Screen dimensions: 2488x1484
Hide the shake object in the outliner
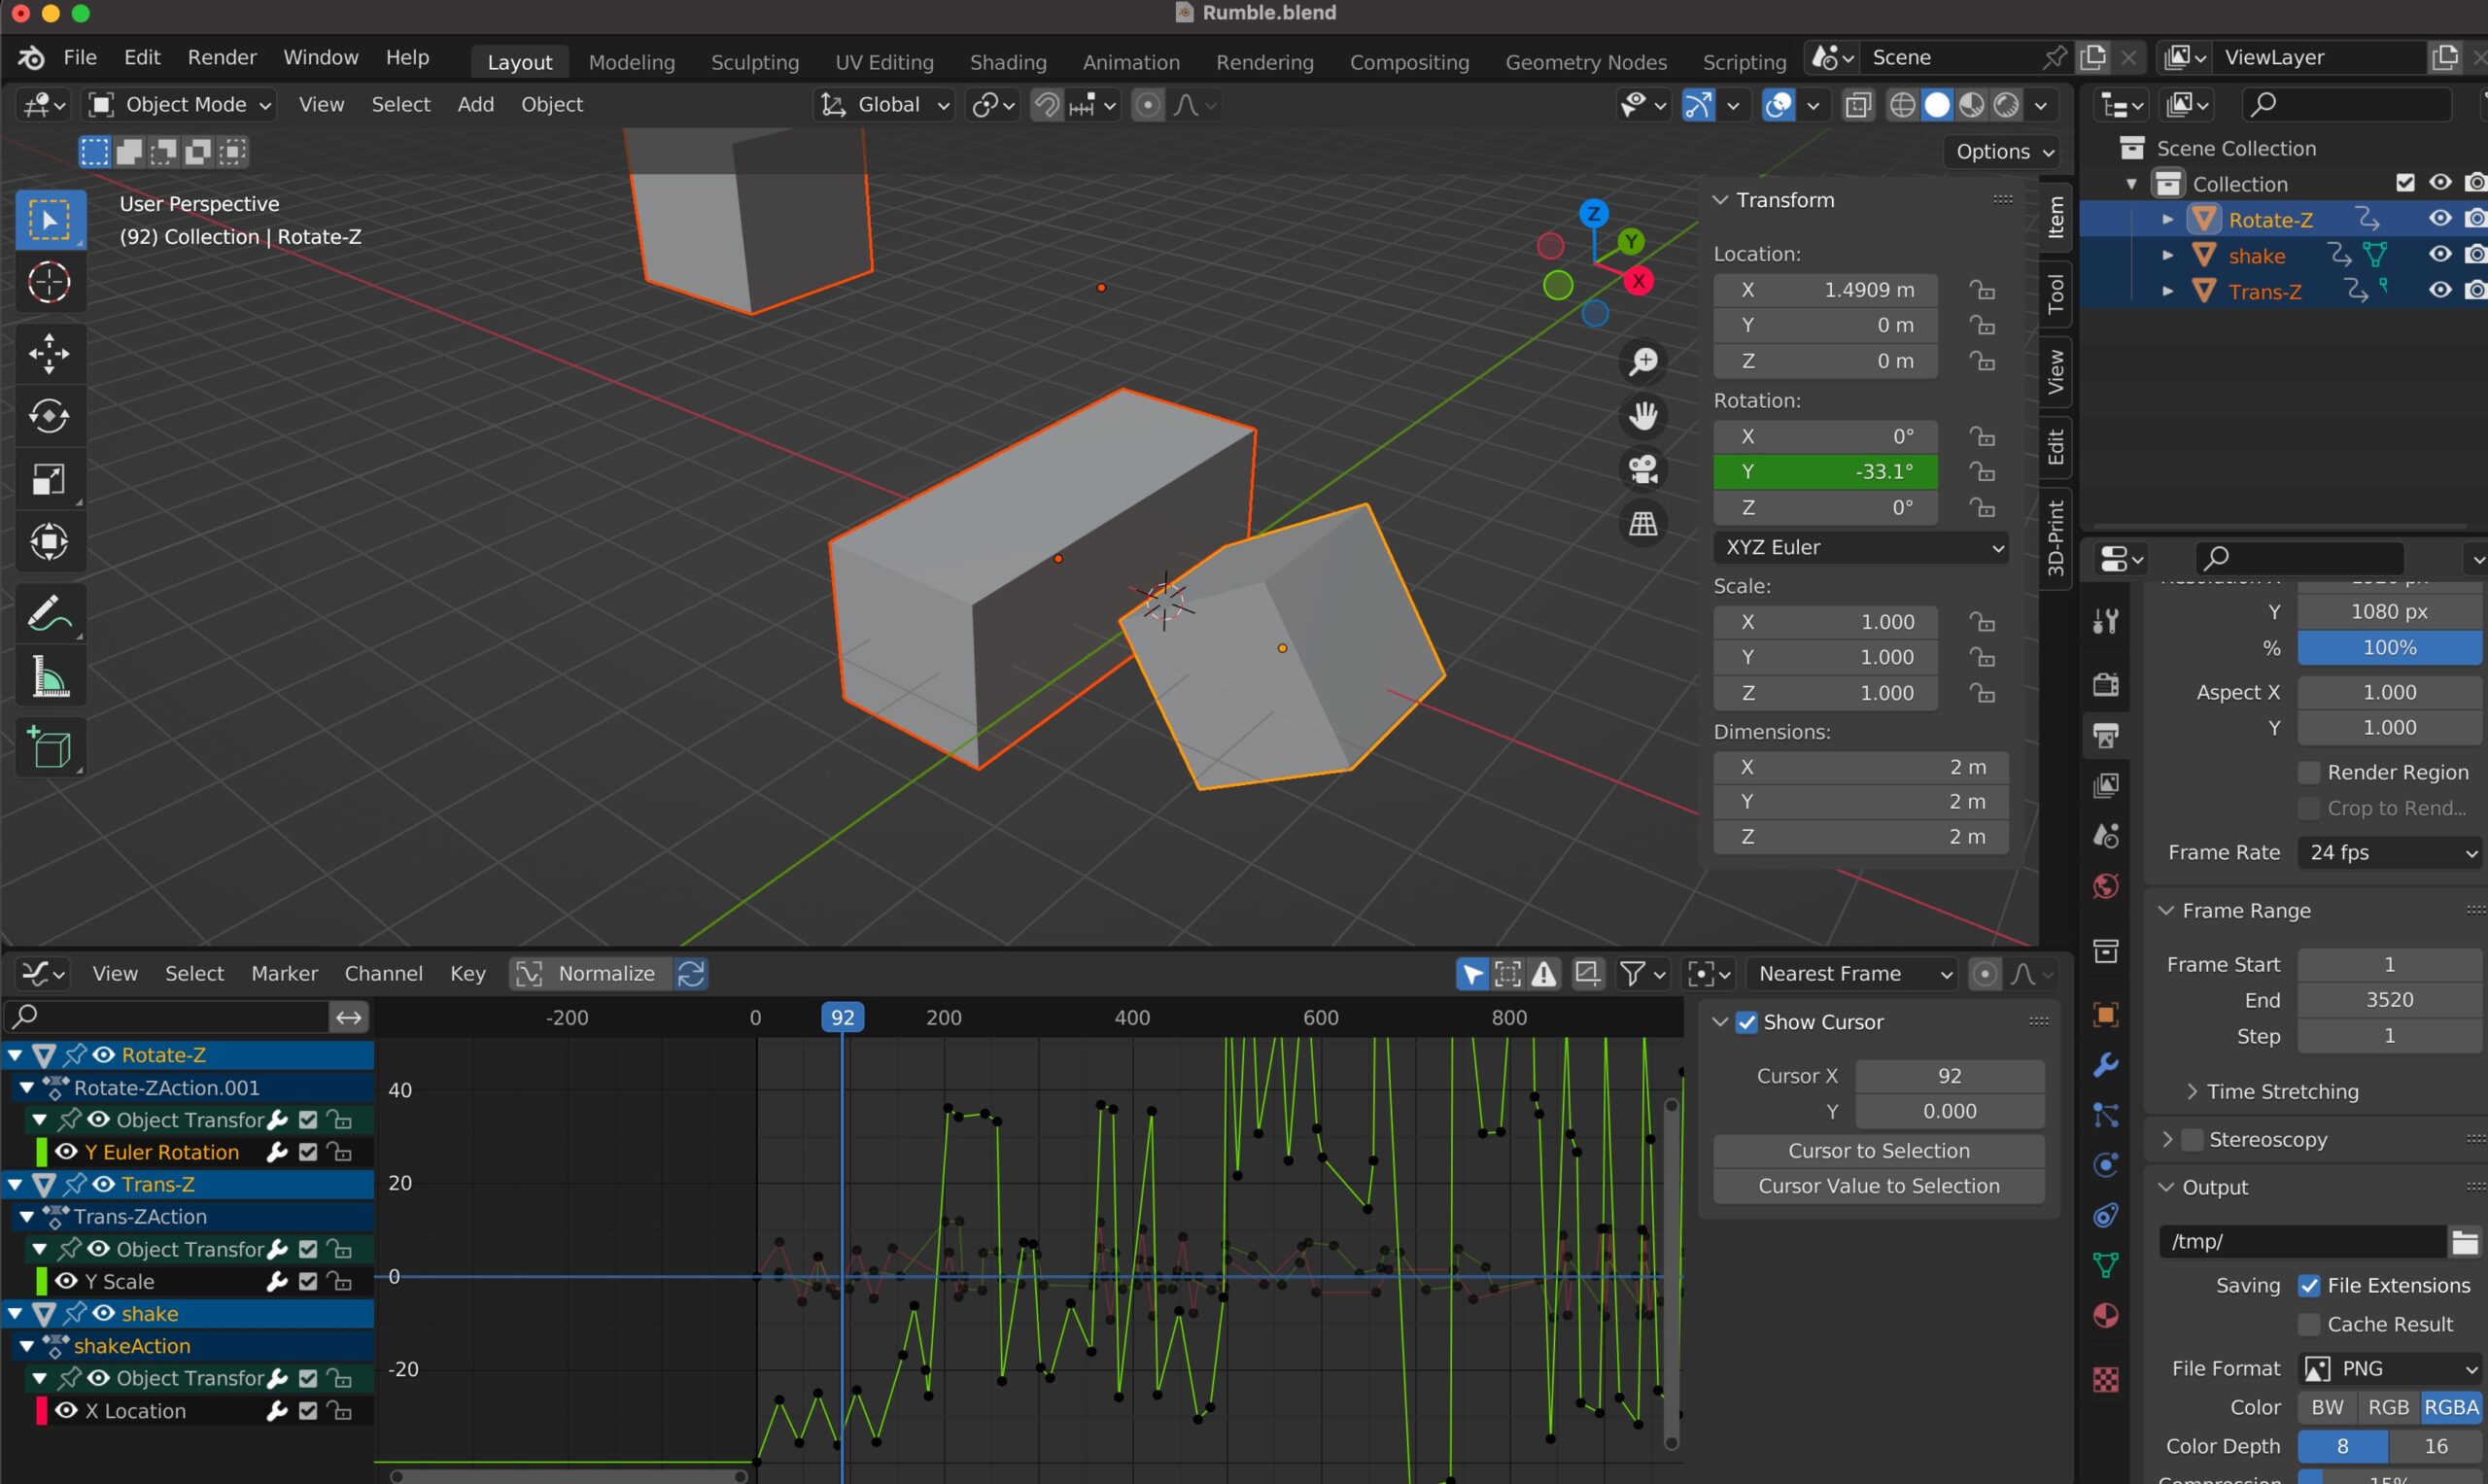pos(2440,255)
